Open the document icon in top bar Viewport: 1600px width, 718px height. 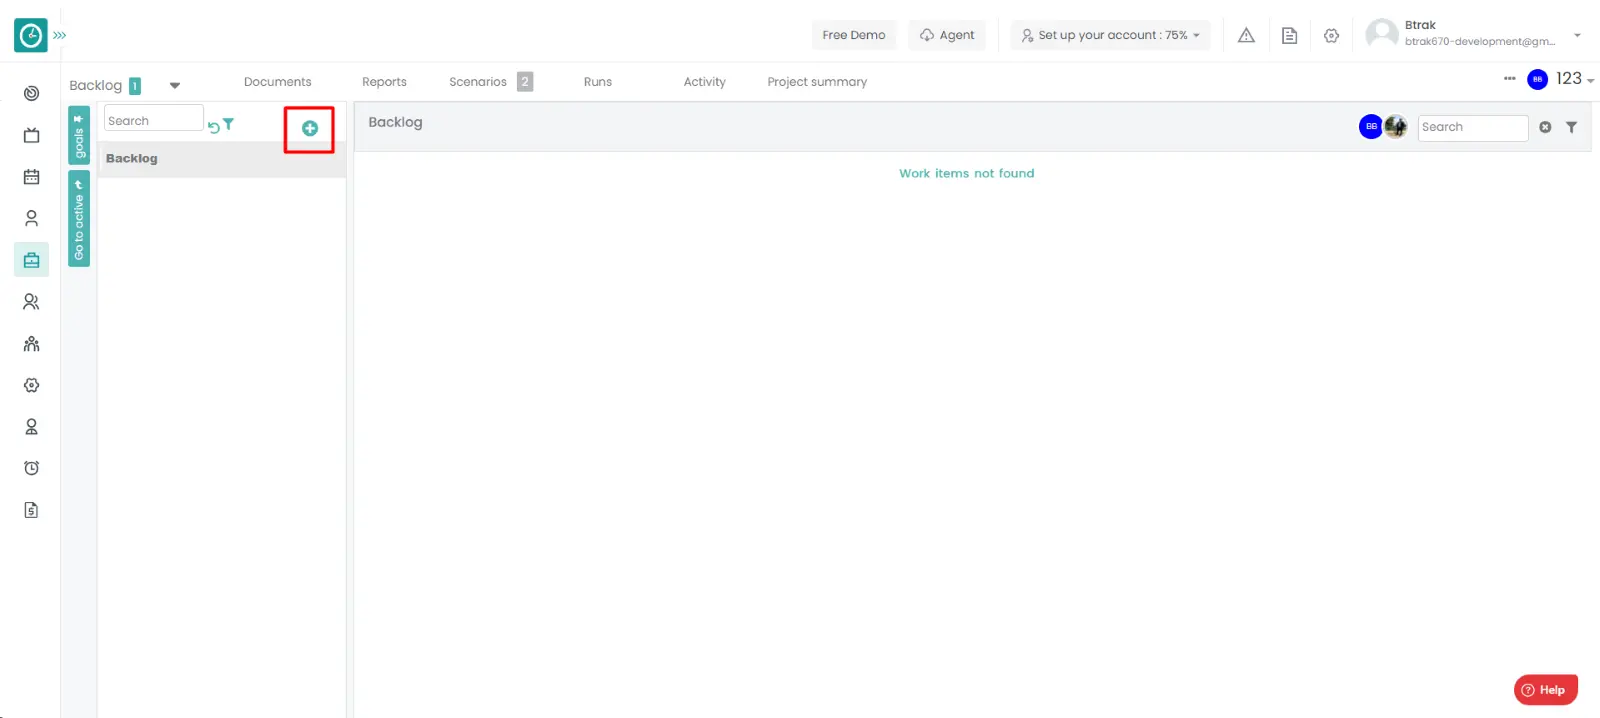tap(1289, 35)
